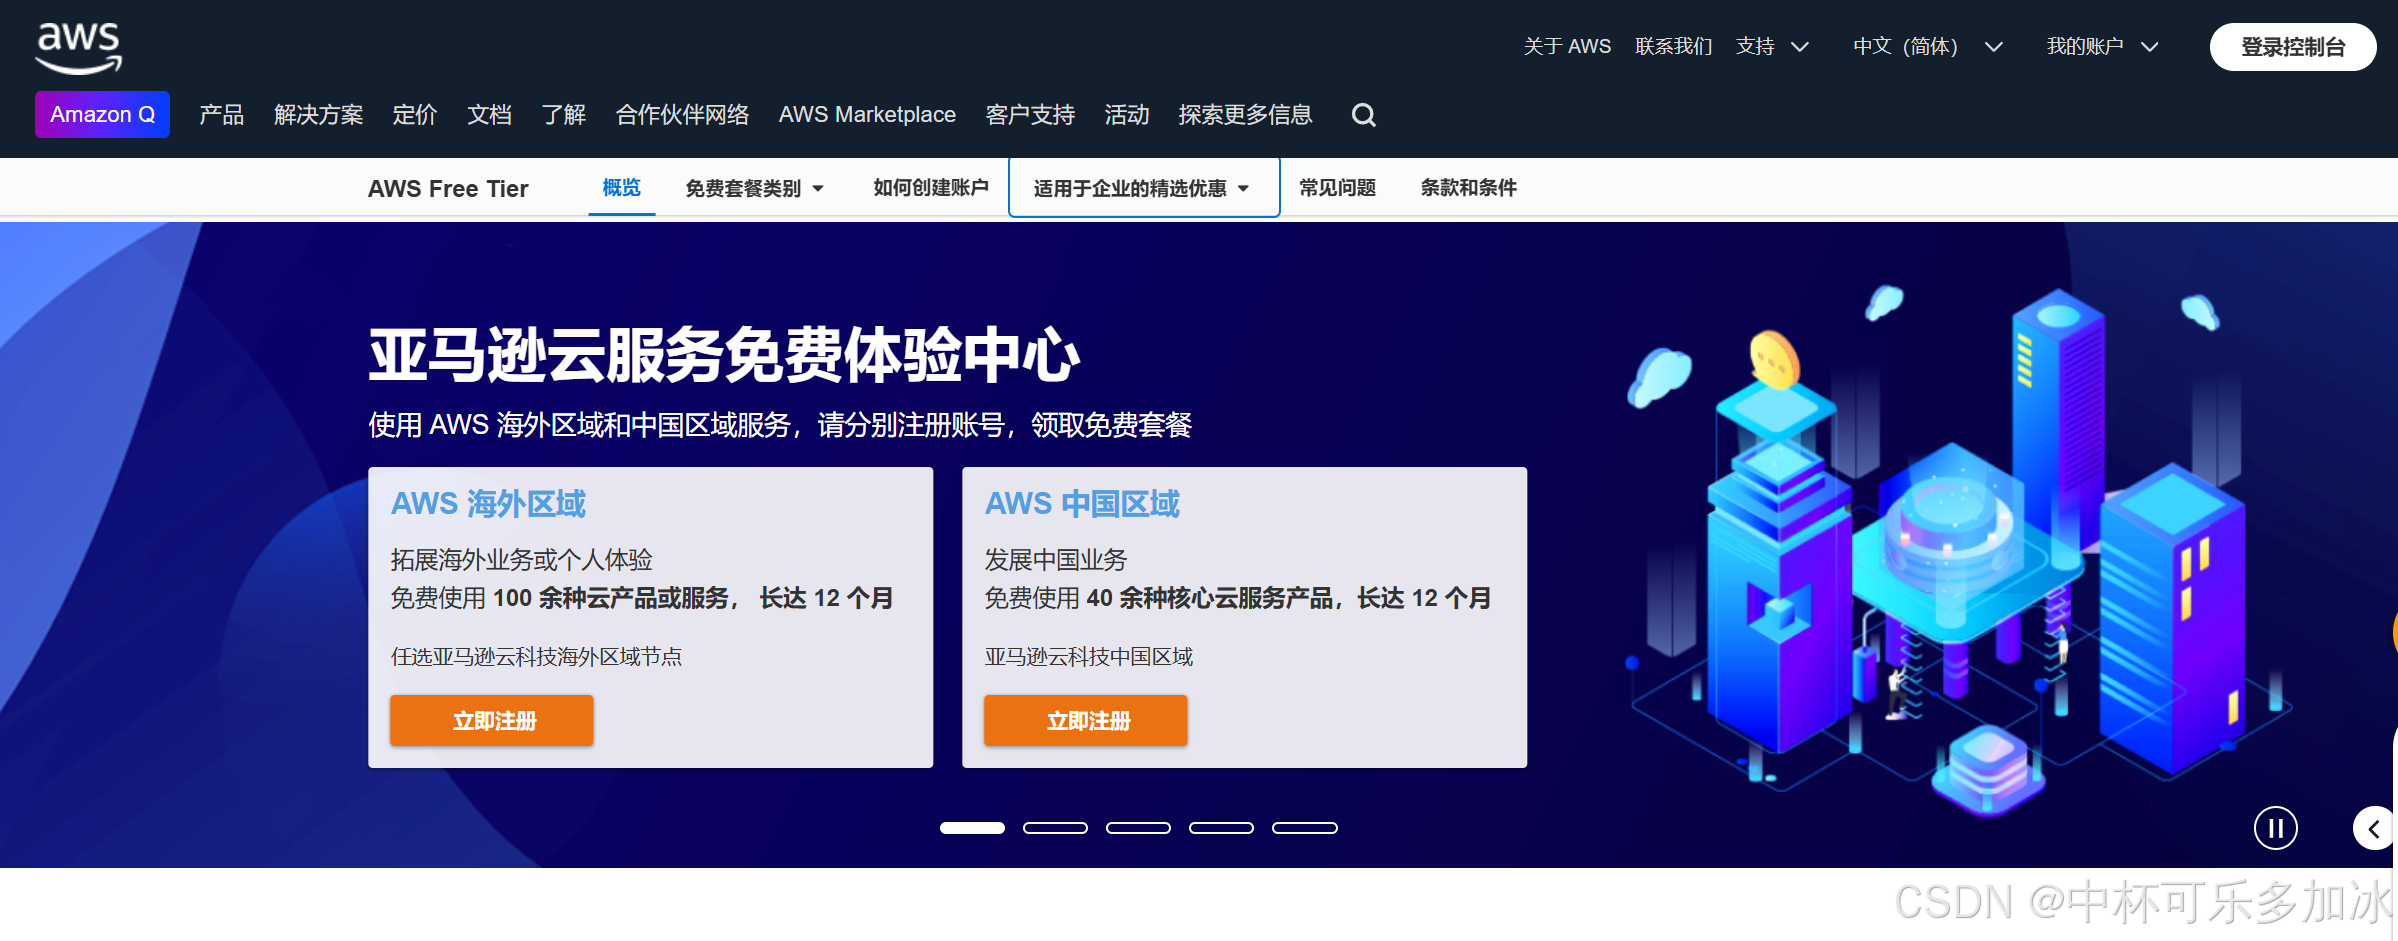Open the 文档 menu
Viewport: 2398px width, 941px height.
point(489,115)
